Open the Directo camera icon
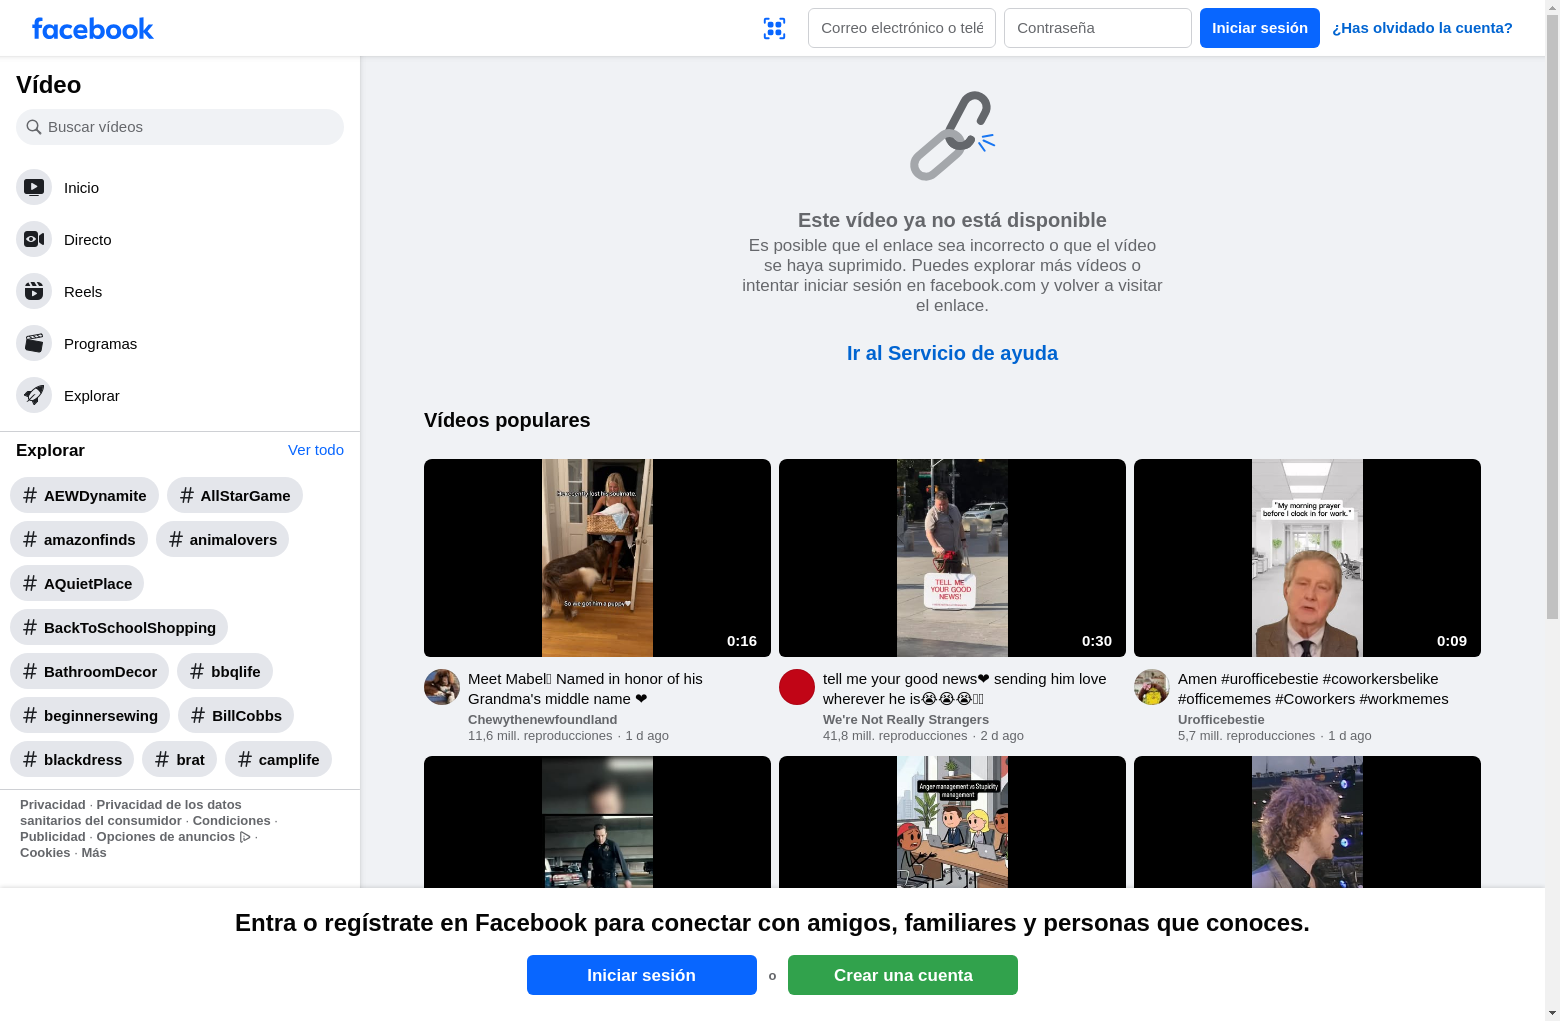Image resolution: width=1560 pixels, height=1021 pixels. click(x=34, y=239)
